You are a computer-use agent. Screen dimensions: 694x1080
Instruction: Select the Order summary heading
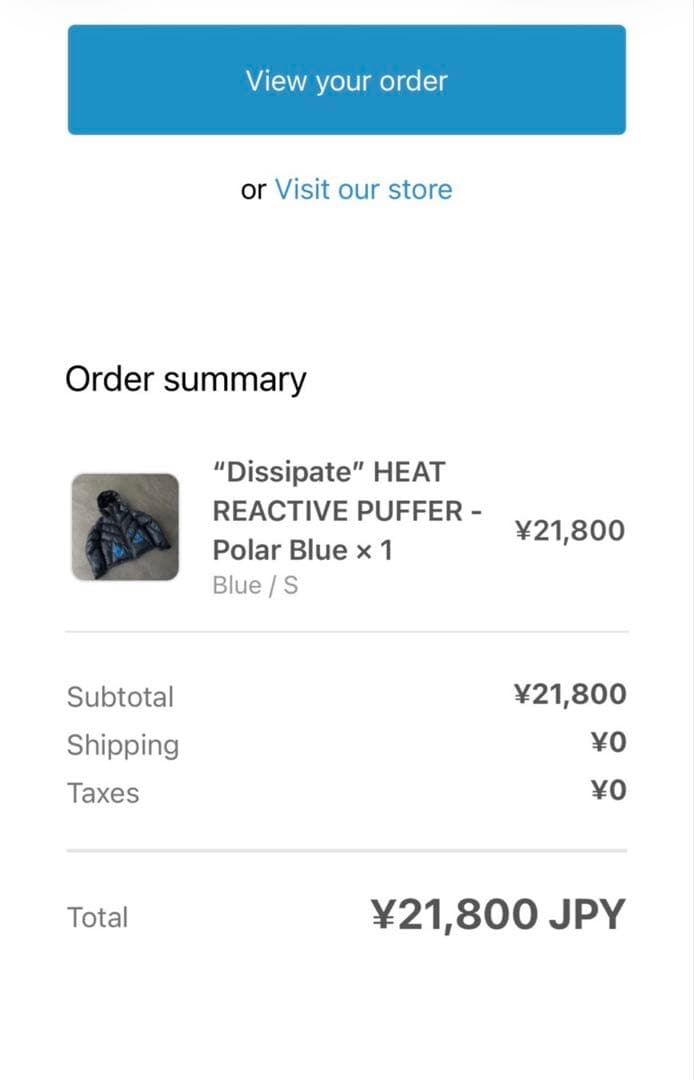[x=185, y=380]
